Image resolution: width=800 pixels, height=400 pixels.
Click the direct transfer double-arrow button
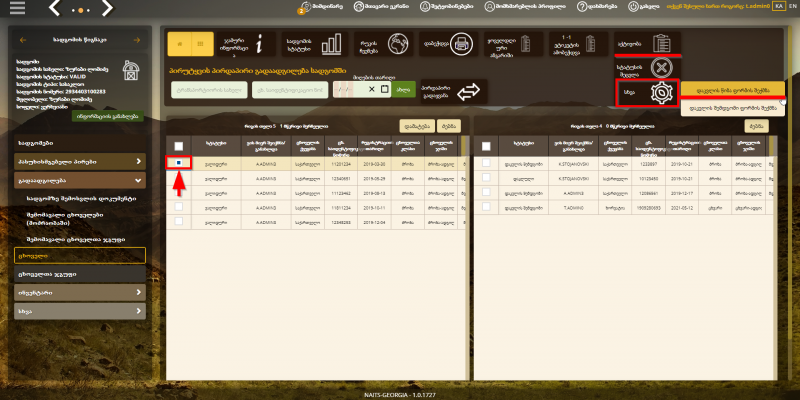[454, 92]
